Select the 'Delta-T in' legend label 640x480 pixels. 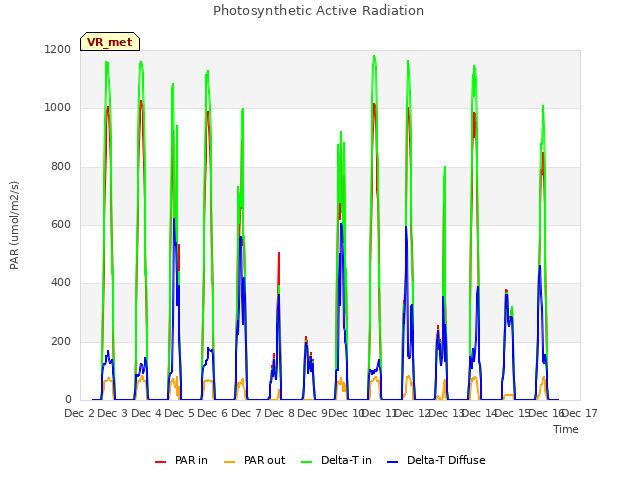click(346, 460)
